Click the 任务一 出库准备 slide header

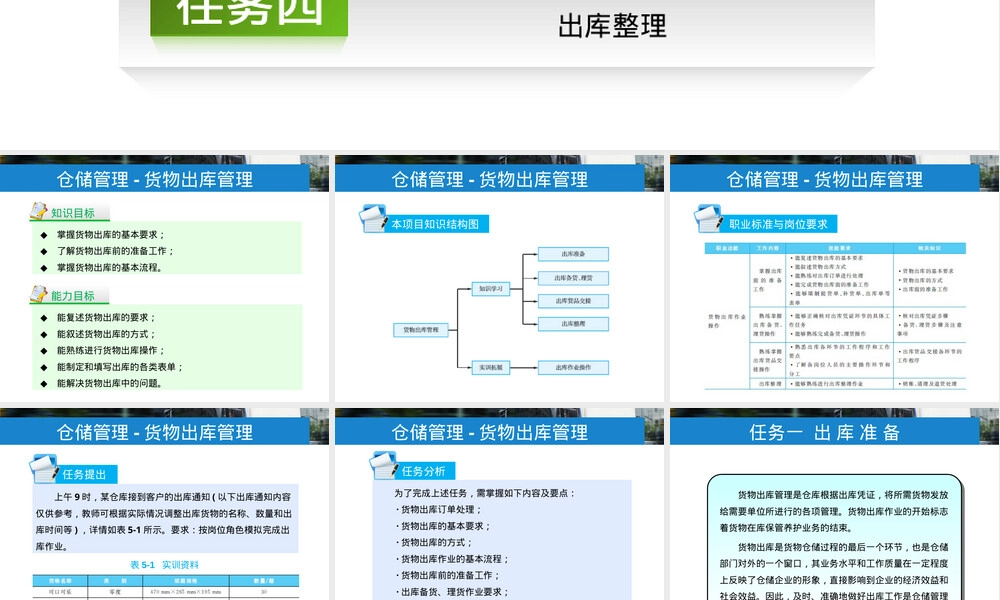[825, 432]
